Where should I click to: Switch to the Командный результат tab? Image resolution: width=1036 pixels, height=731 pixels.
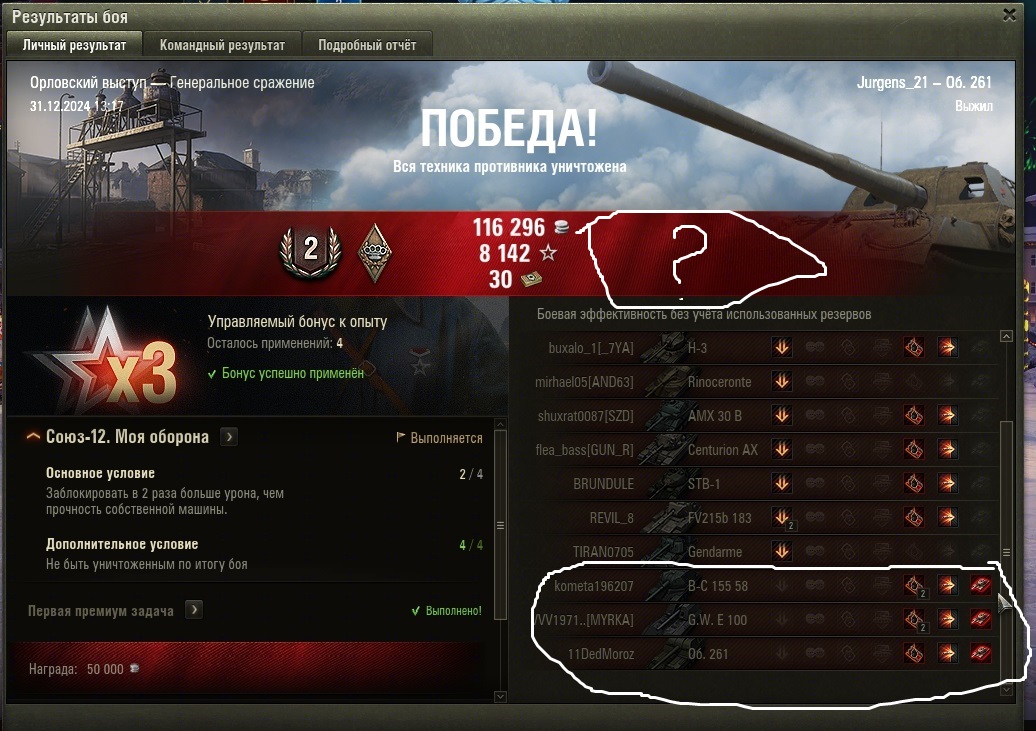point(222,45)
